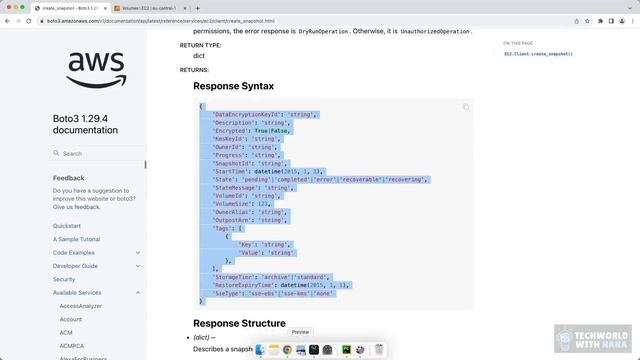Click the search magnifier icon in the sidebar
The height and width of the screenshot is (360, 640).
click(56, 153)
